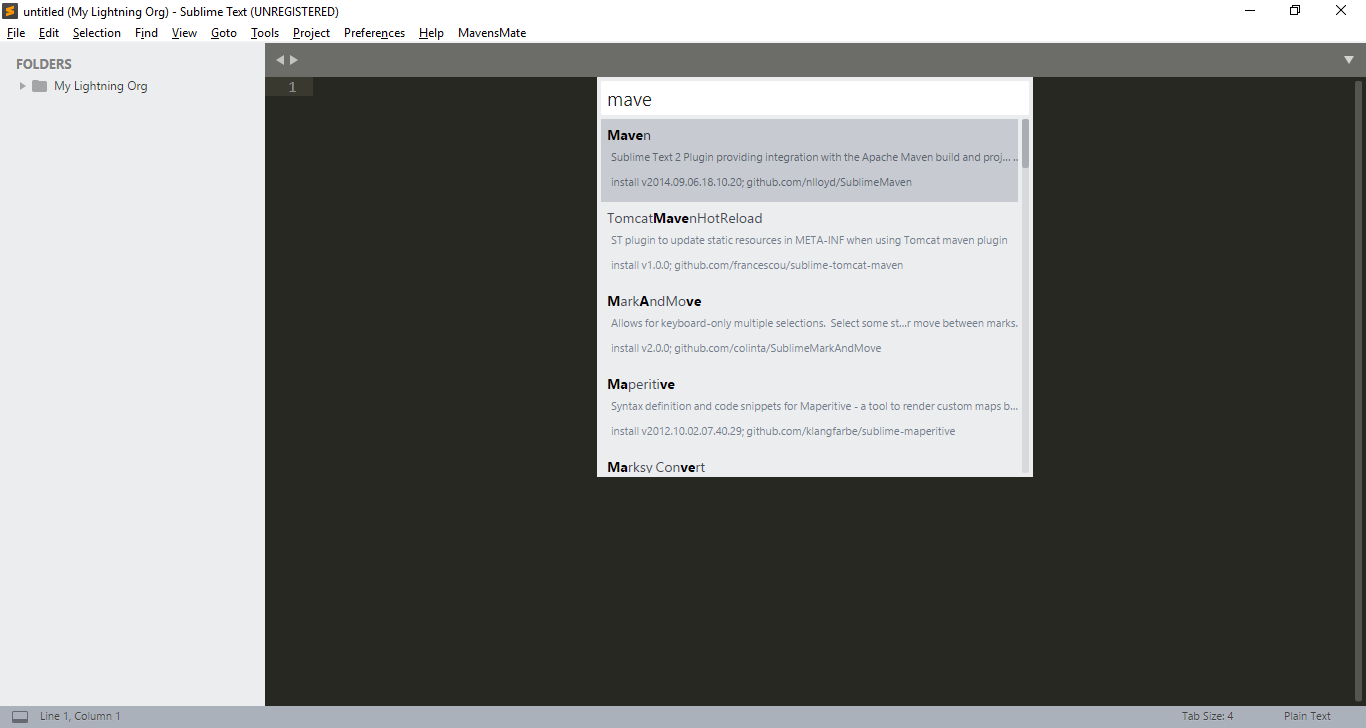Click the FOLDERS sidebar heading
The height and width of the screenshot is (728, 1366).
pyautogui.click(x=44, y=64)
